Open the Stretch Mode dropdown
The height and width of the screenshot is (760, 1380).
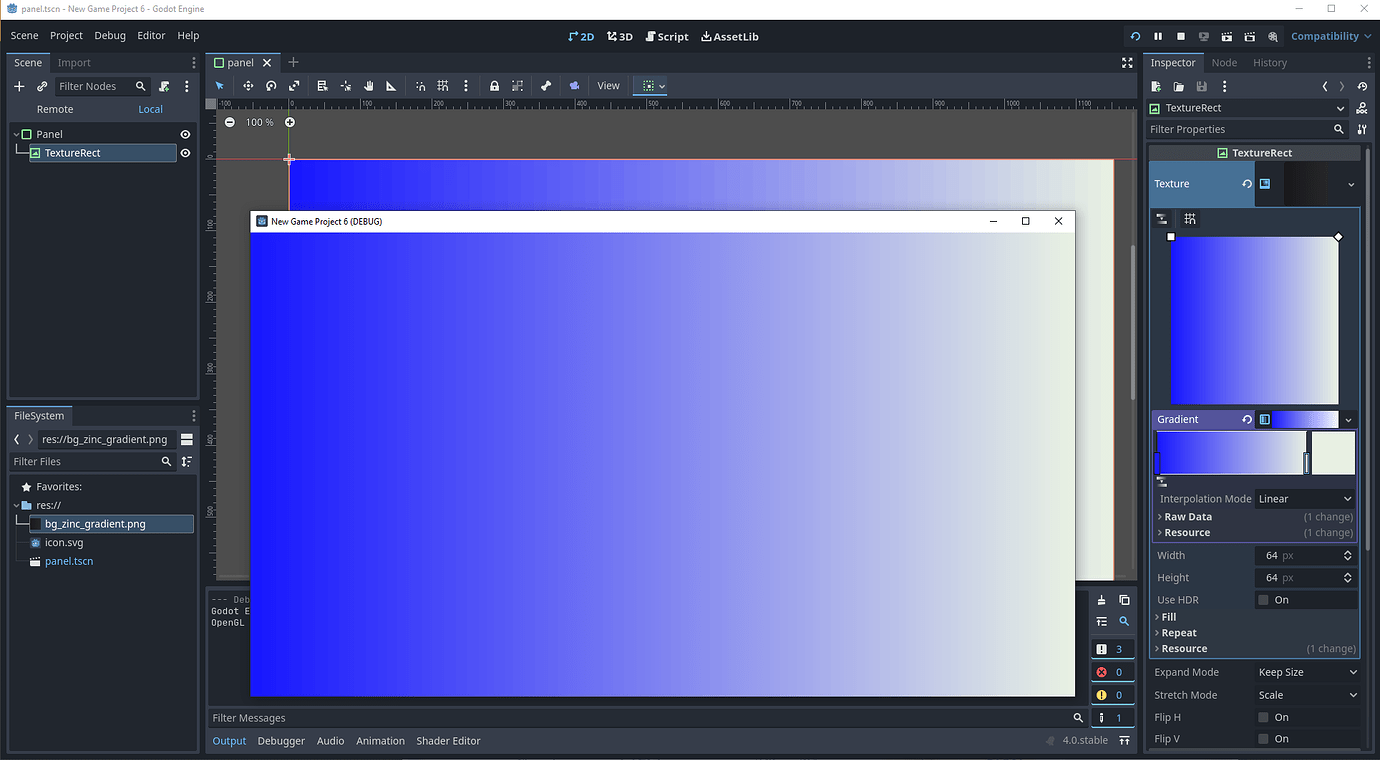[x=1305, y=694]
